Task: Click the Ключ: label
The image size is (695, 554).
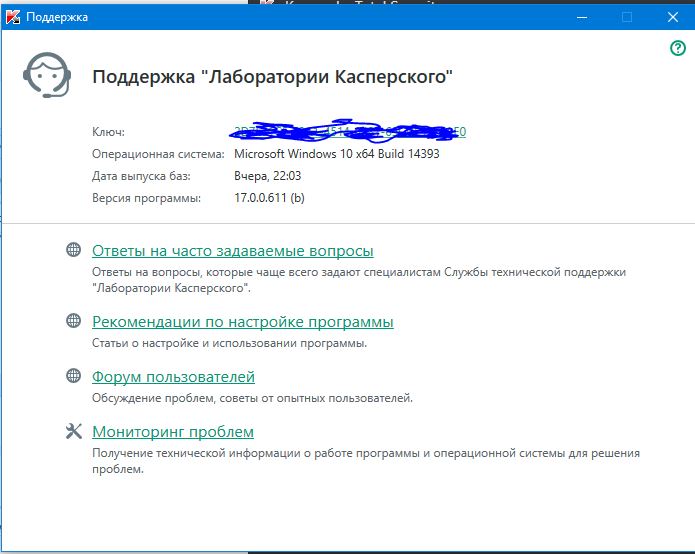Action: 109,132
